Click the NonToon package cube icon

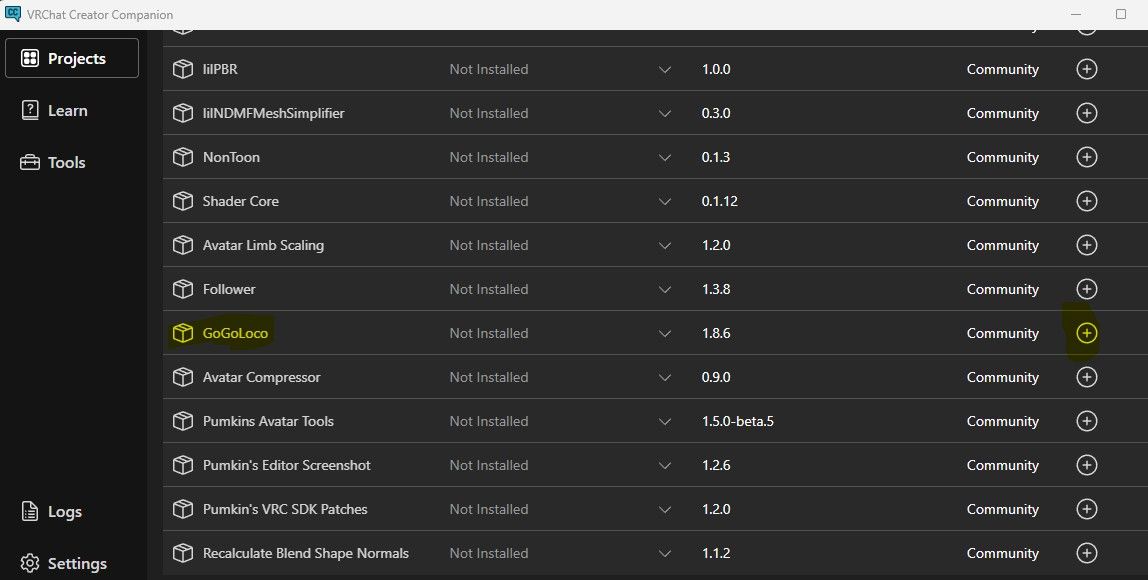pos(182,157)
